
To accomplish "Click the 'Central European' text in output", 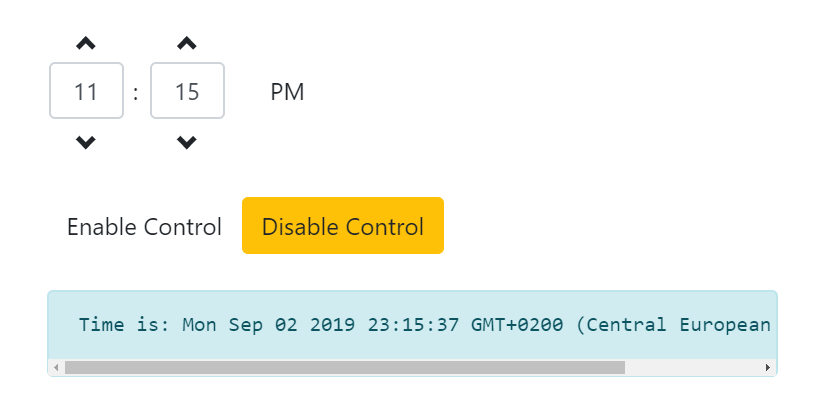I will tap(673, 325).
